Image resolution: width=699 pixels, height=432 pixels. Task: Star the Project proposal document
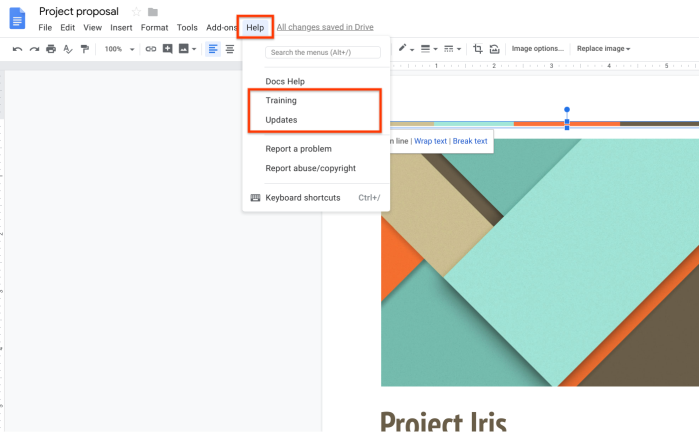(x=136, y=11)
